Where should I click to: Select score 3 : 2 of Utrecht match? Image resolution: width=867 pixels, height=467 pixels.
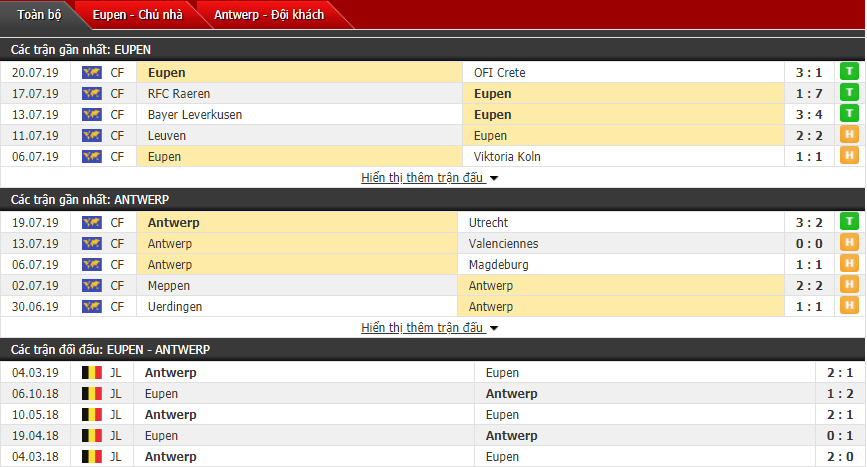click(x=809, y=222)
